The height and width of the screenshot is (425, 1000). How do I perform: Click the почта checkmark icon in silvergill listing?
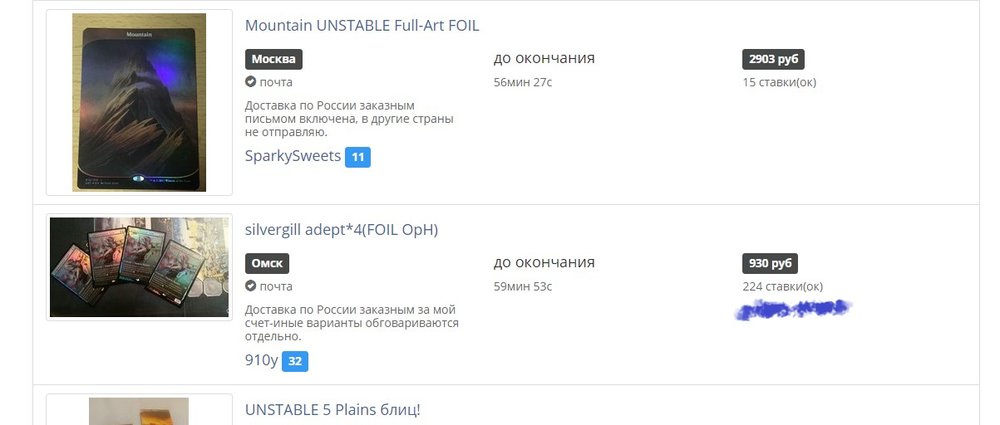[250, 286]
